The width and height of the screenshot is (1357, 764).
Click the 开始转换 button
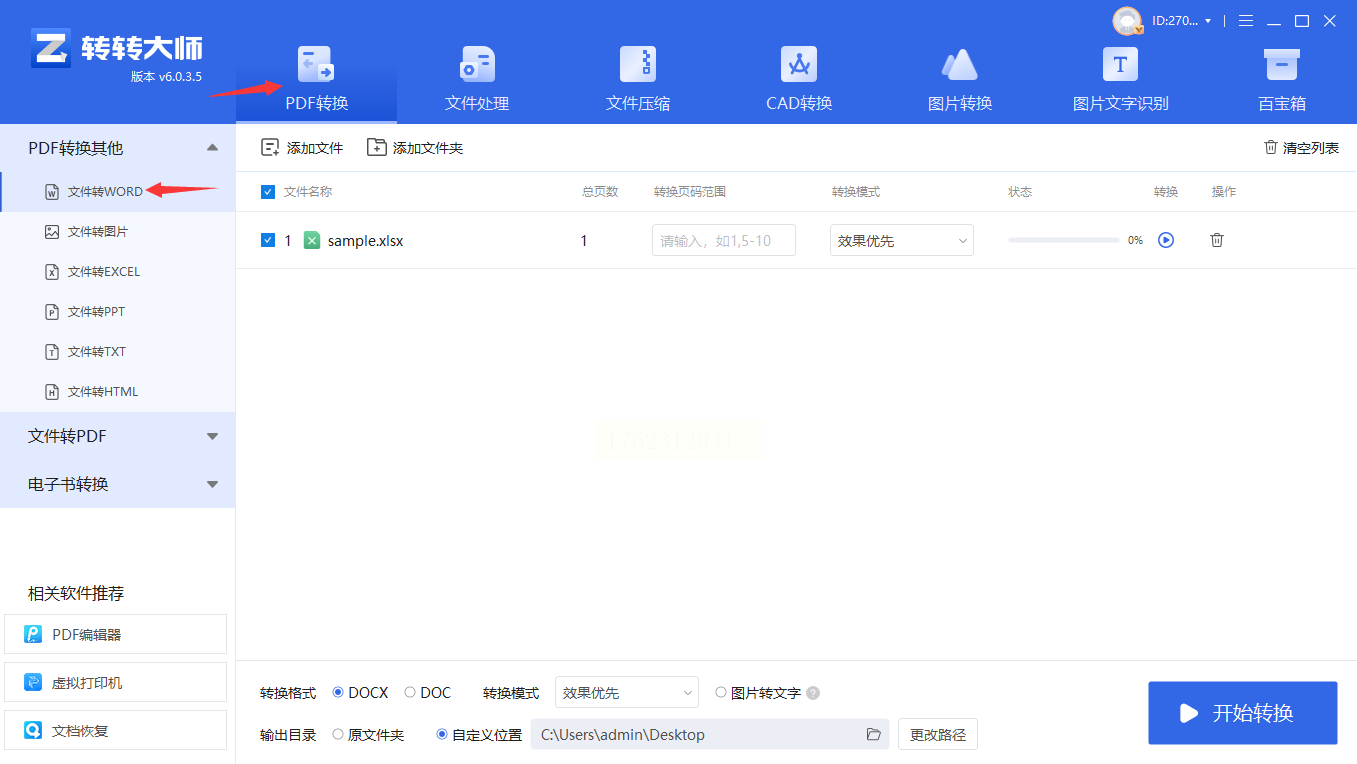coord(1242,713)
